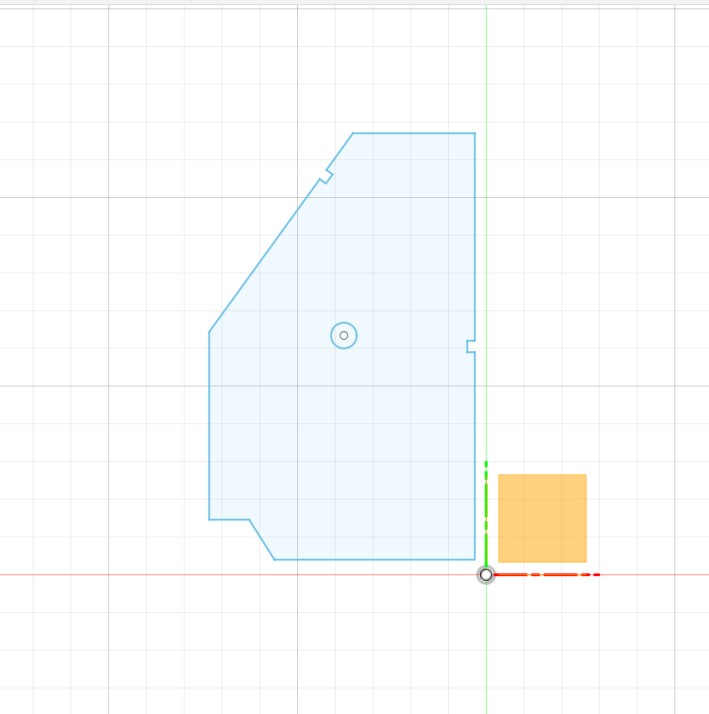Select the bottom horizontal edge of the profile
This screenshot has width=709, height=714.
(x=375, y=559)
